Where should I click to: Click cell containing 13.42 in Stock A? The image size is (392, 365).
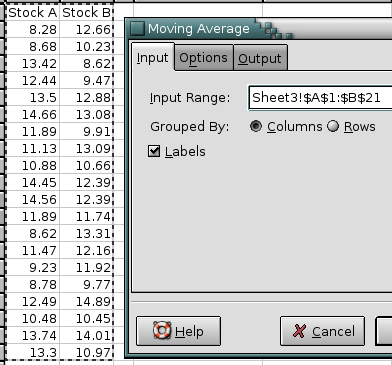[x=33, y=63]
